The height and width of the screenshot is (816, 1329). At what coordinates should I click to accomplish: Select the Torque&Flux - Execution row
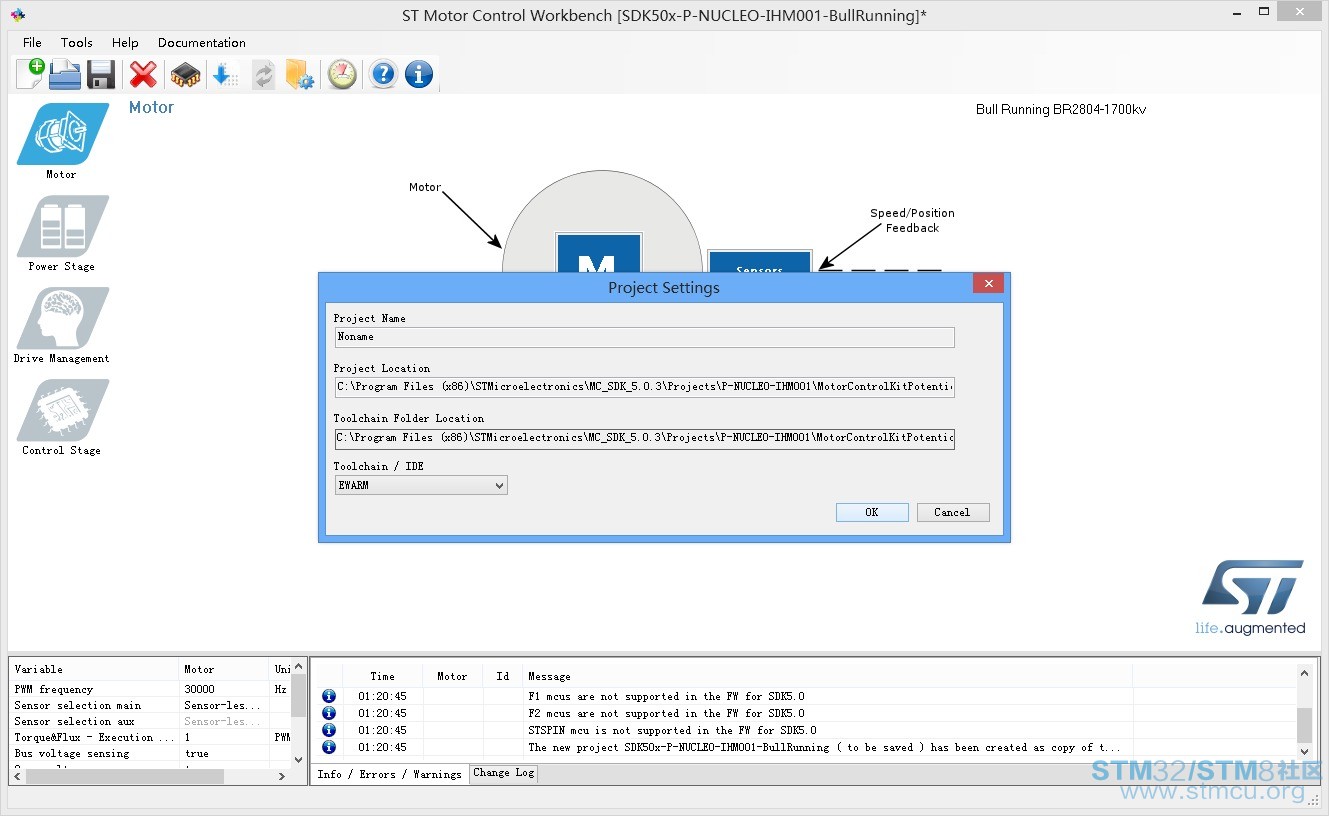click(150, 737)
